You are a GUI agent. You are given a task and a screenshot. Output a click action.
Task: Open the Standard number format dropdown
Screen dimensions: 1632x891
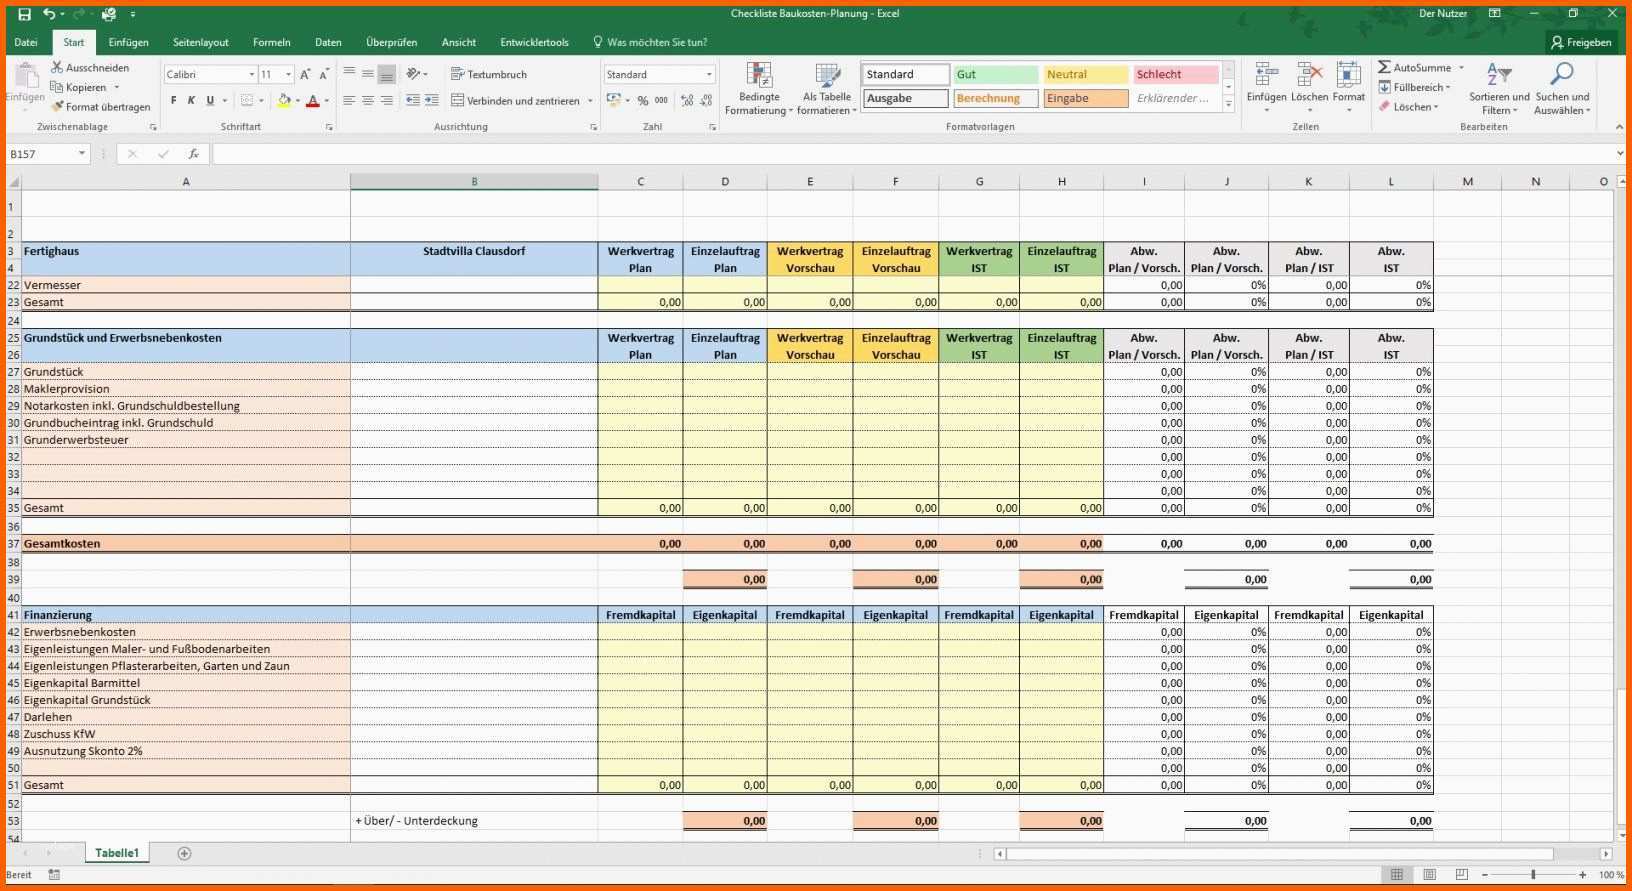coord(710,74)
